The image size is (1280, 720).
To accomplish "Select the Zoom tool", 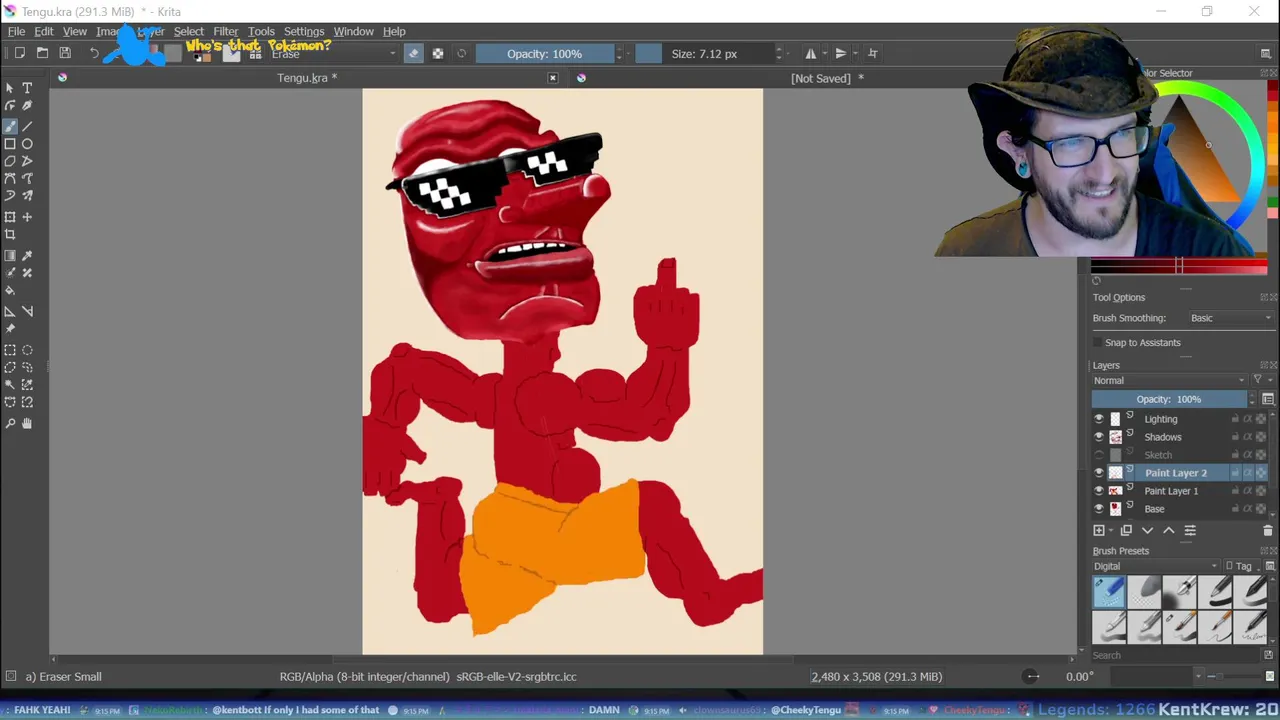I will pyautogui.click(x=10, y=424).
